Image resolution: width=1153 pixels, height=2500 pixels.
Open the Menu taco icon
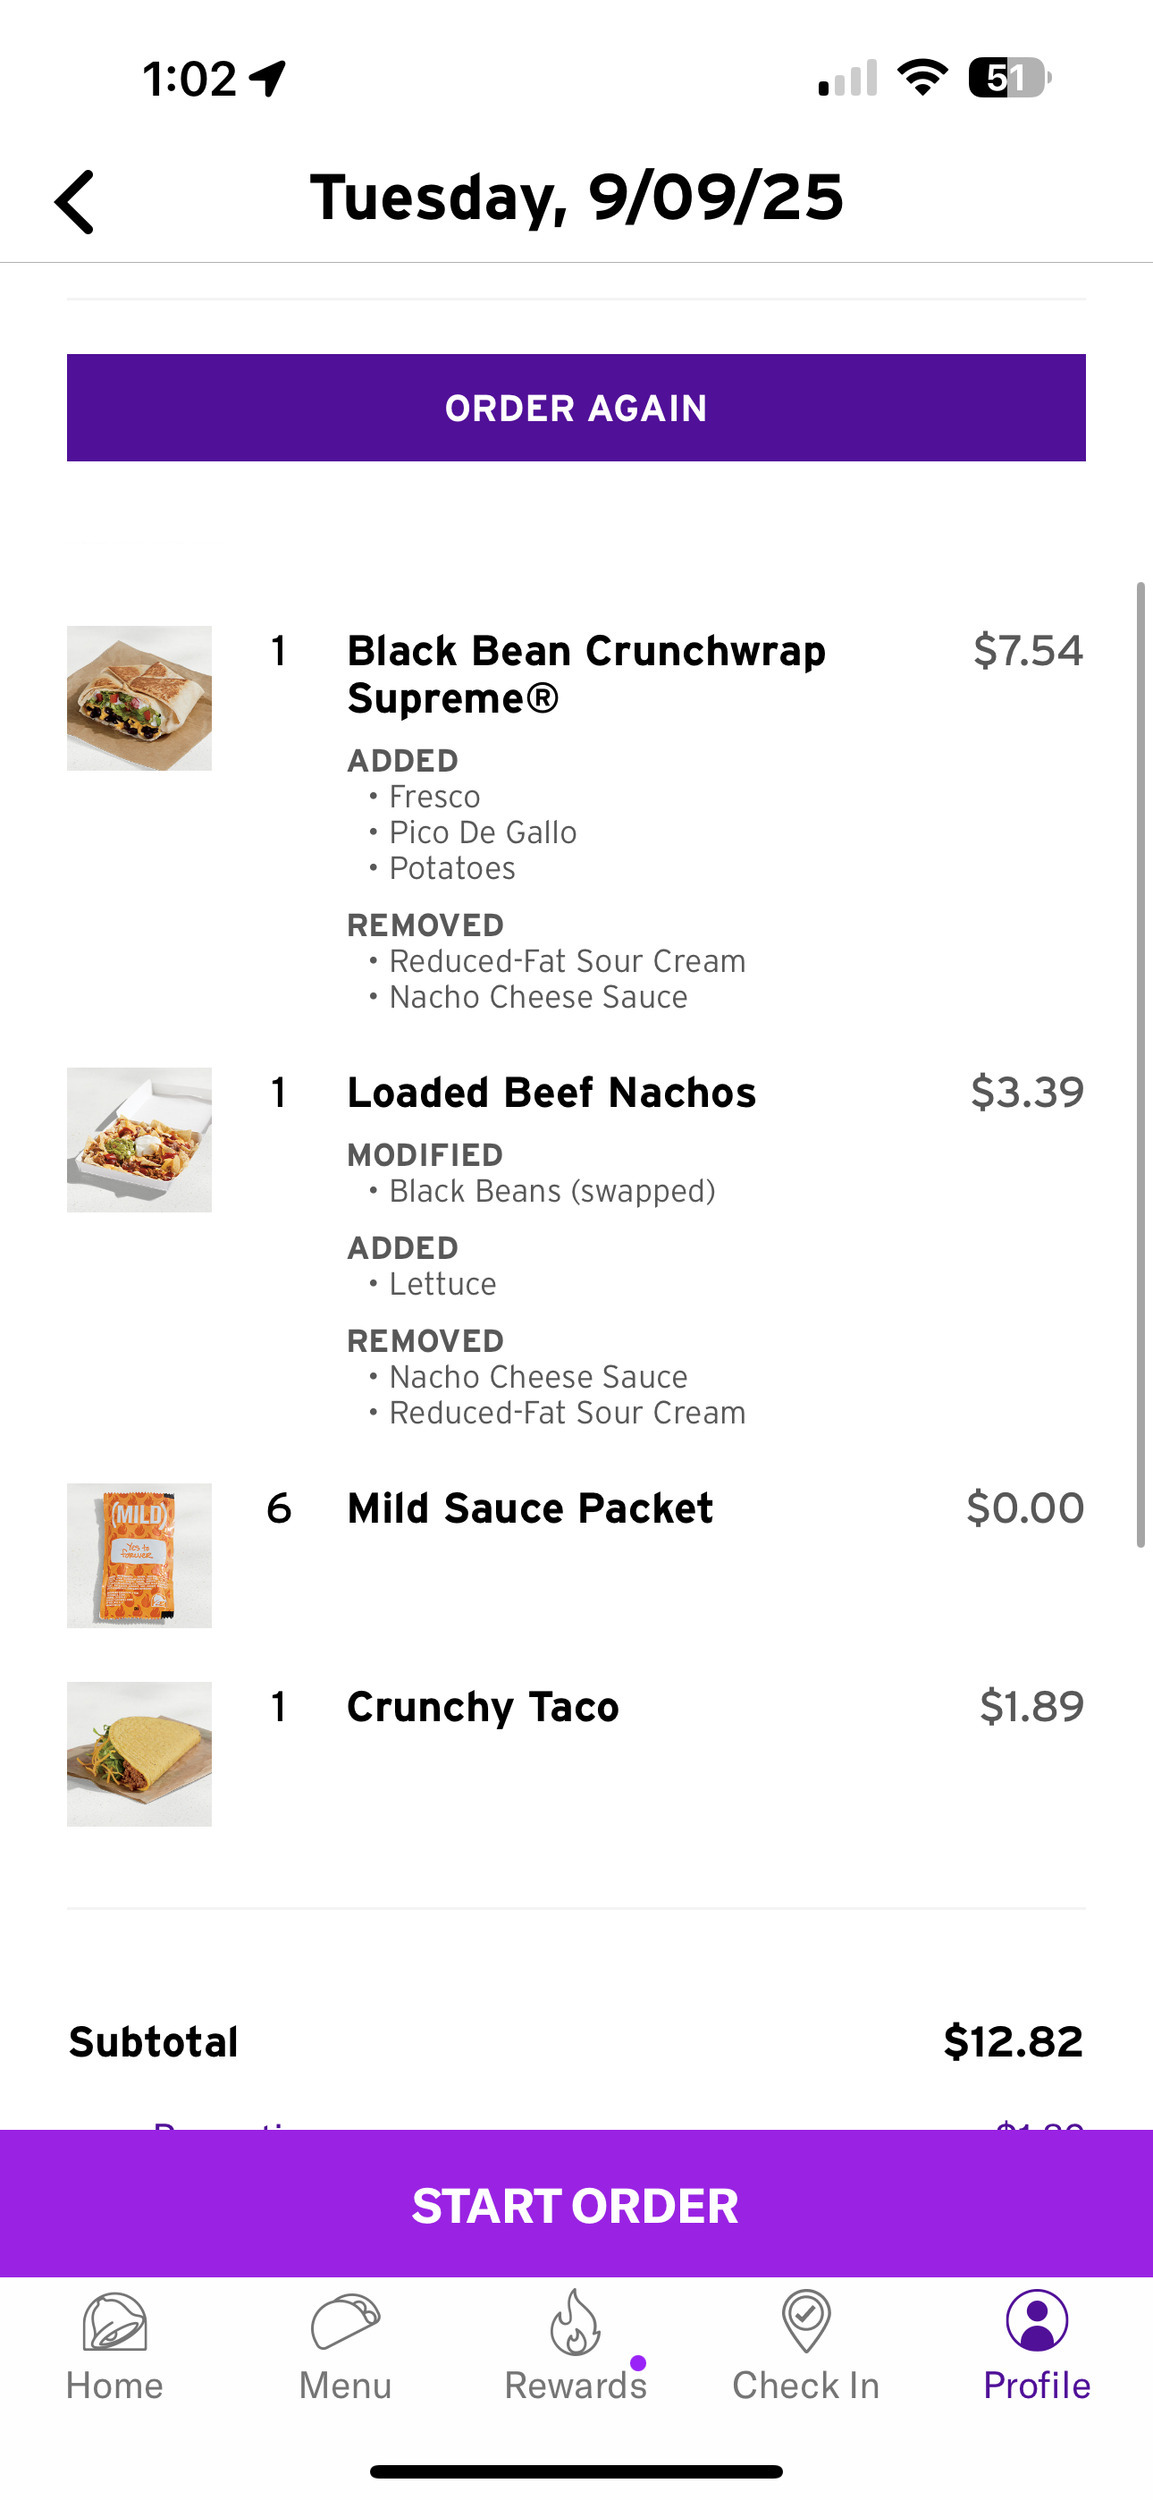345,2322
